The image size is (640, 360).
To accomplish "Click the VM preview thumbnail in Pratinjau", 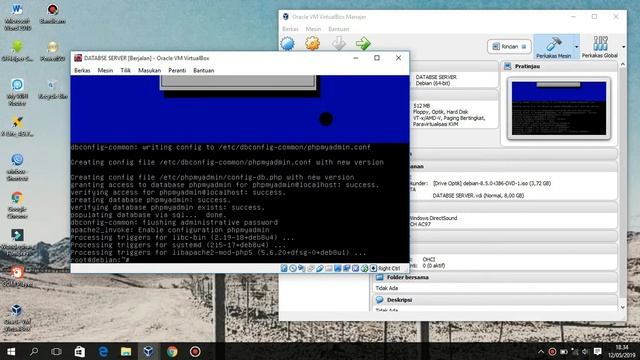I will (x=559, y=108).
